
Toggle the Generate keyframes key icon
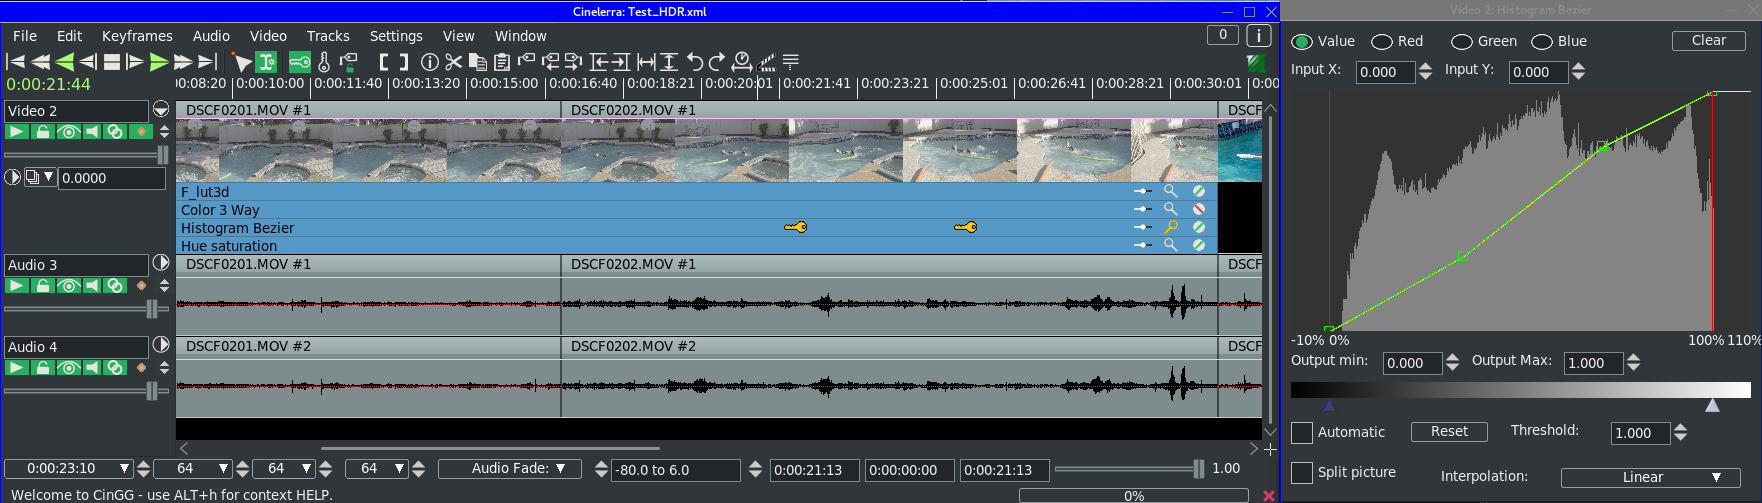(299, 62)
